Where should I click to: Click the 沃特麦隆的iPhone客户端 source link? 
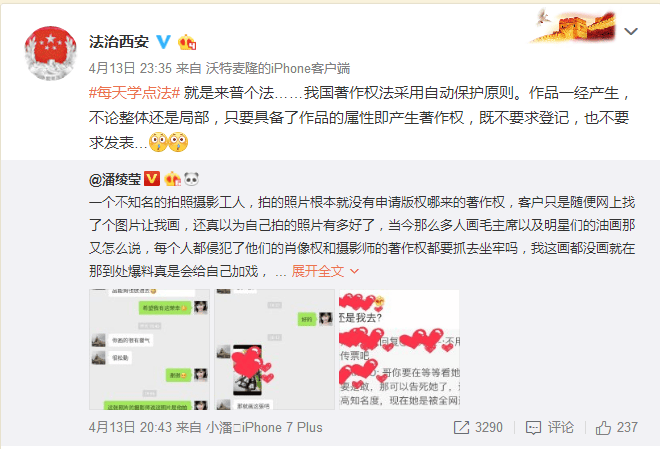point(278,68)
